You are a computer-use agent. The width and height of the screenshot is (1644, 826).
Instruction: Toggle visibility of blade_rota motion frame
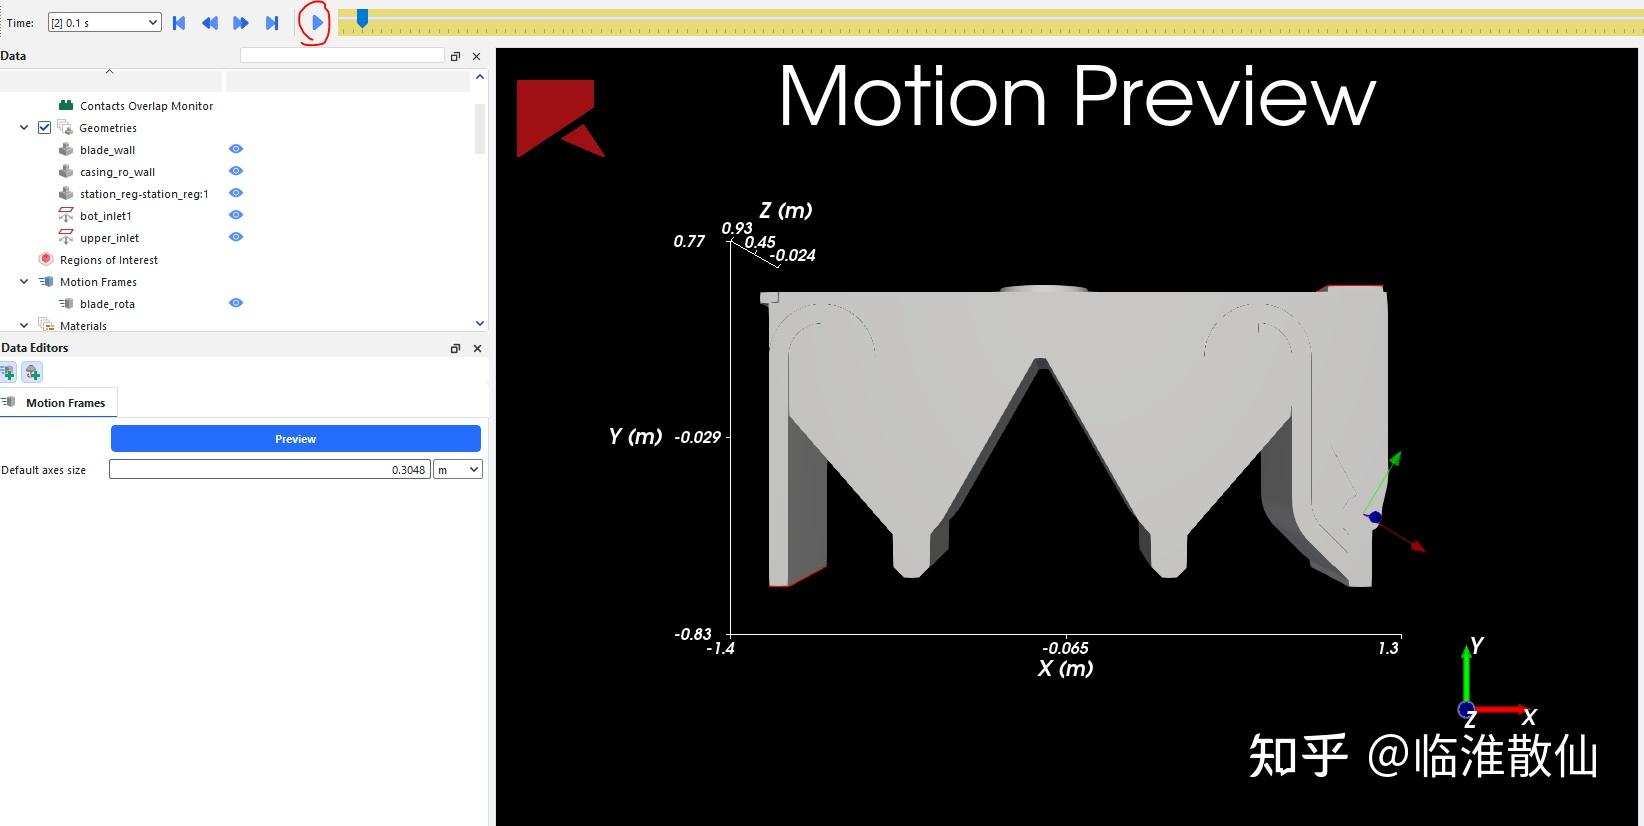(236, 303)
